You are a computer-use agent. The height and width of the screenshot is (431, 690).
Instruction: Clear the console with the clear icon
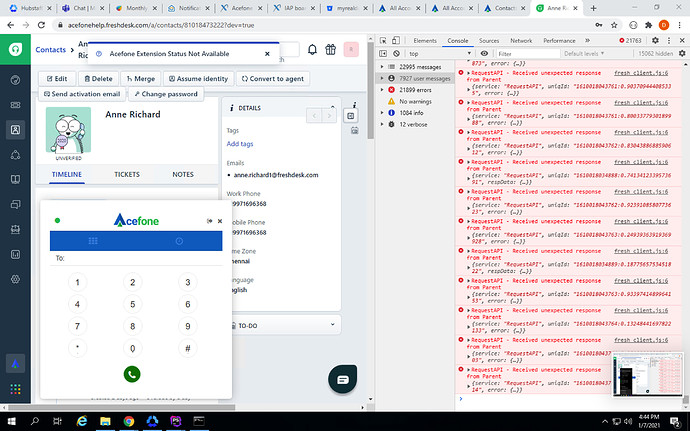pos(396,54)
